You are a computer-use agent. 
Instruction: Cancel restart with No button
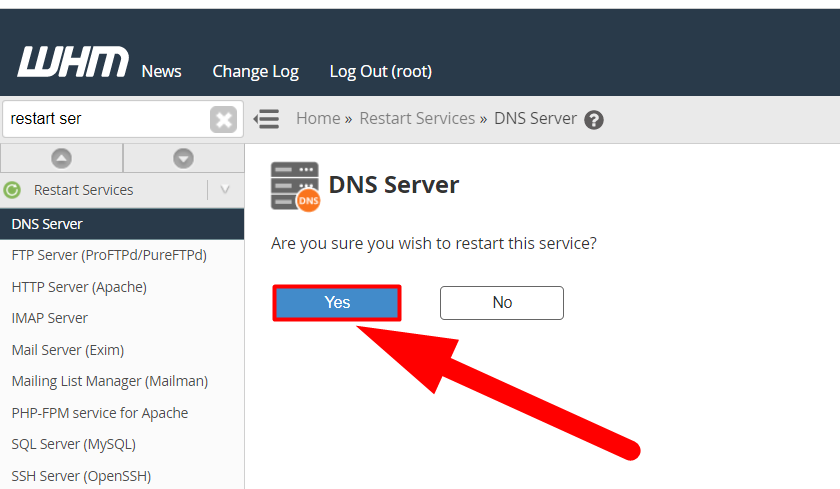[502, 303]
